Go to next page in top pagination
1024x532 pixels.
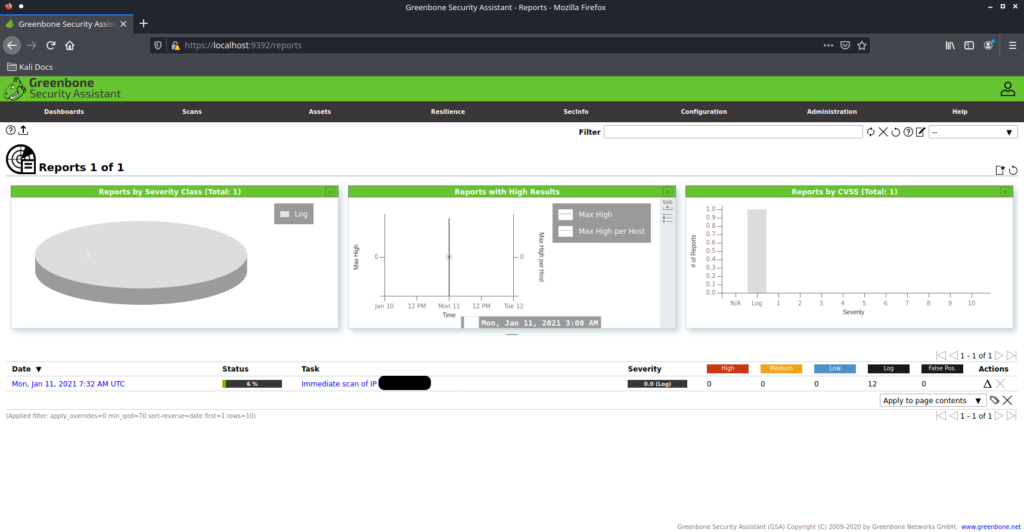click(999, 356)
